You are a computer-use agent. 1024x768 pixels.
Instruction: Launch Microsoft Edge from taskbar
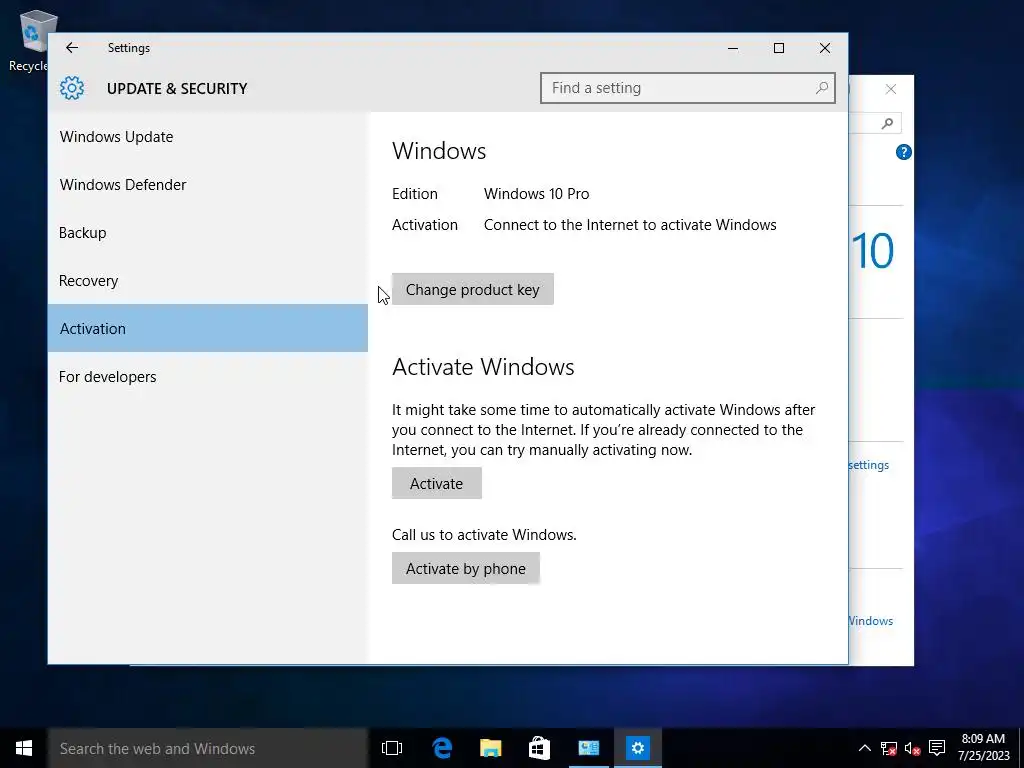pos(442,748)
